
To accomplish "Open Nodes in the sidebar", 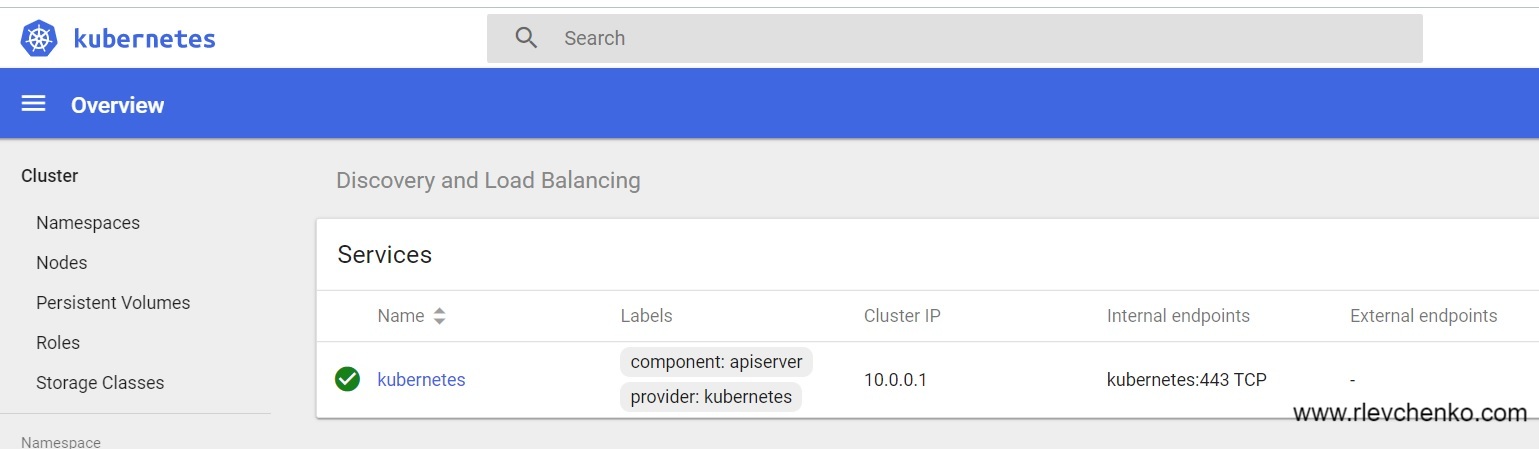I will click(62, 263).
